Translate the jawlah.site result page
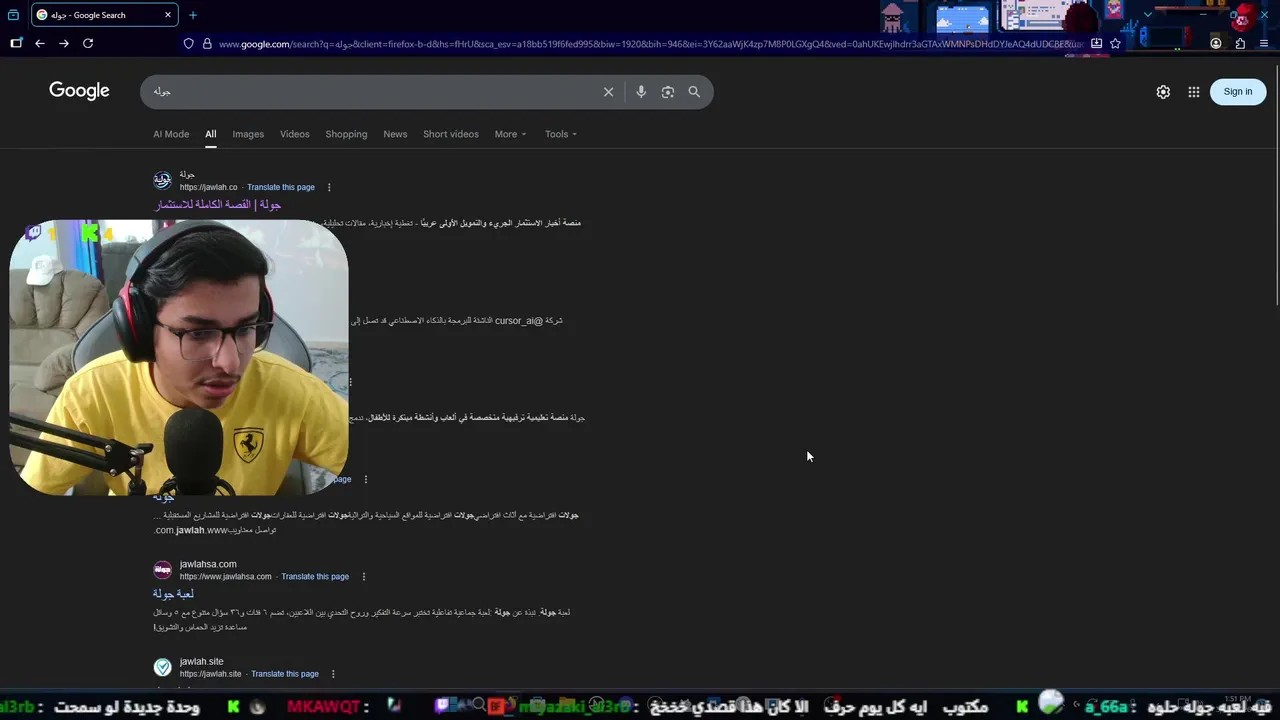 point(285,674)
